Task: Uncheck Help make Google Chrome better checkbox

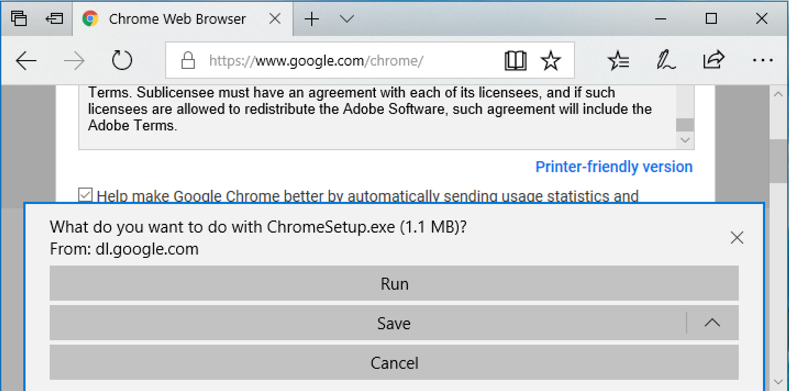Action: [x=85, y=195]
